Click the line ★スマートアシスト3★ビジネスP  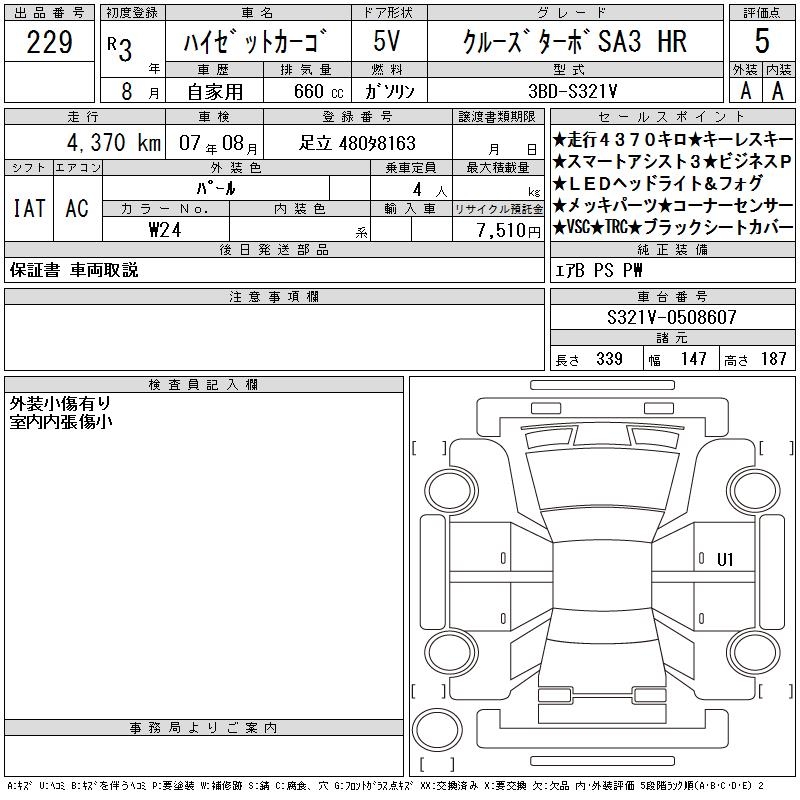click(672, 161)
